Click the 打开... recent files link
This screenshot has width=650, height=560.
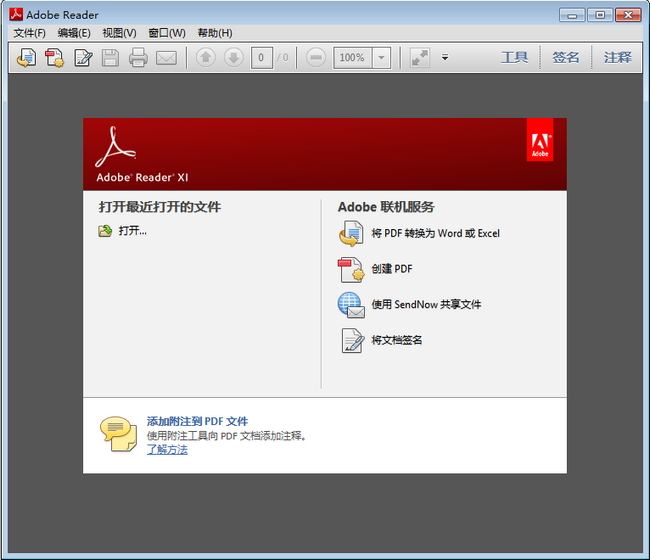pos(133,231)
